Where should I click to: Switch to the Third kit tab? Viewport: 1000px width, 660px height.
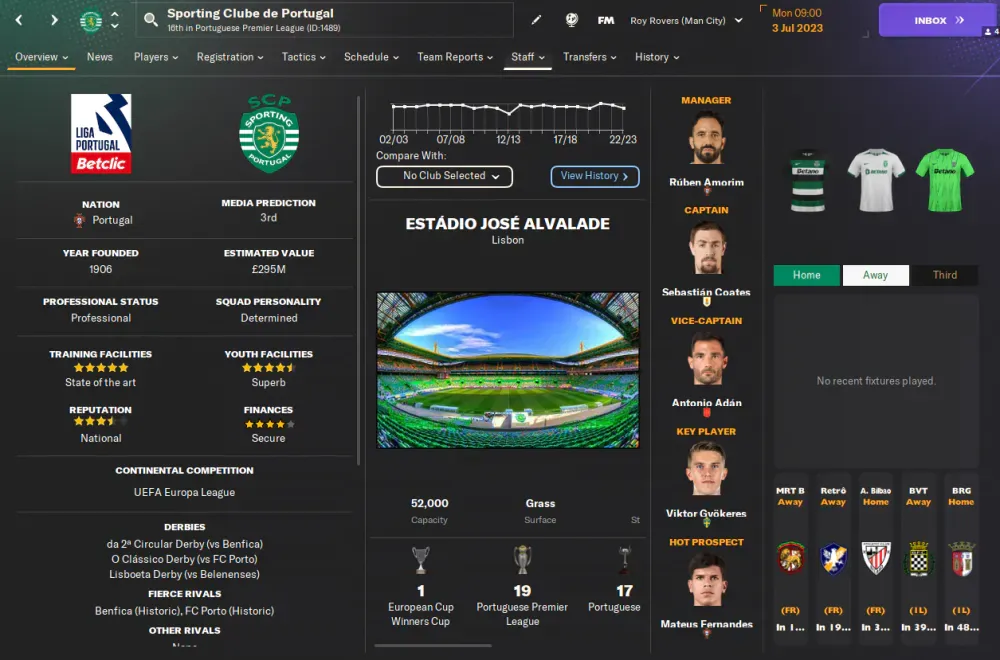point(945,275)
